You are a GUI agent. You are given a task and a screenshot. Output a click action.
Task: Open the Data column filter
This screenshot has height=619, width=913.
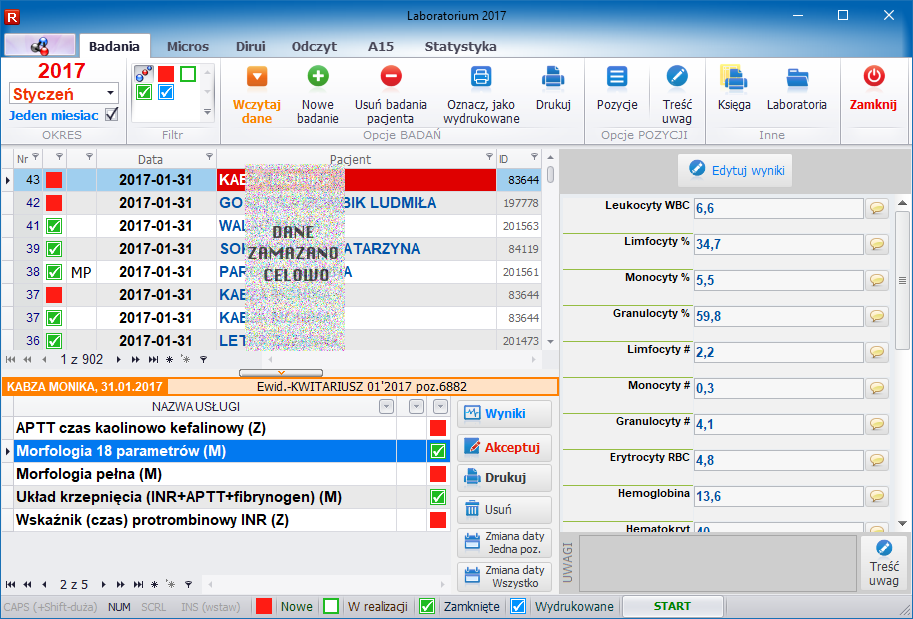click(209, 157)
